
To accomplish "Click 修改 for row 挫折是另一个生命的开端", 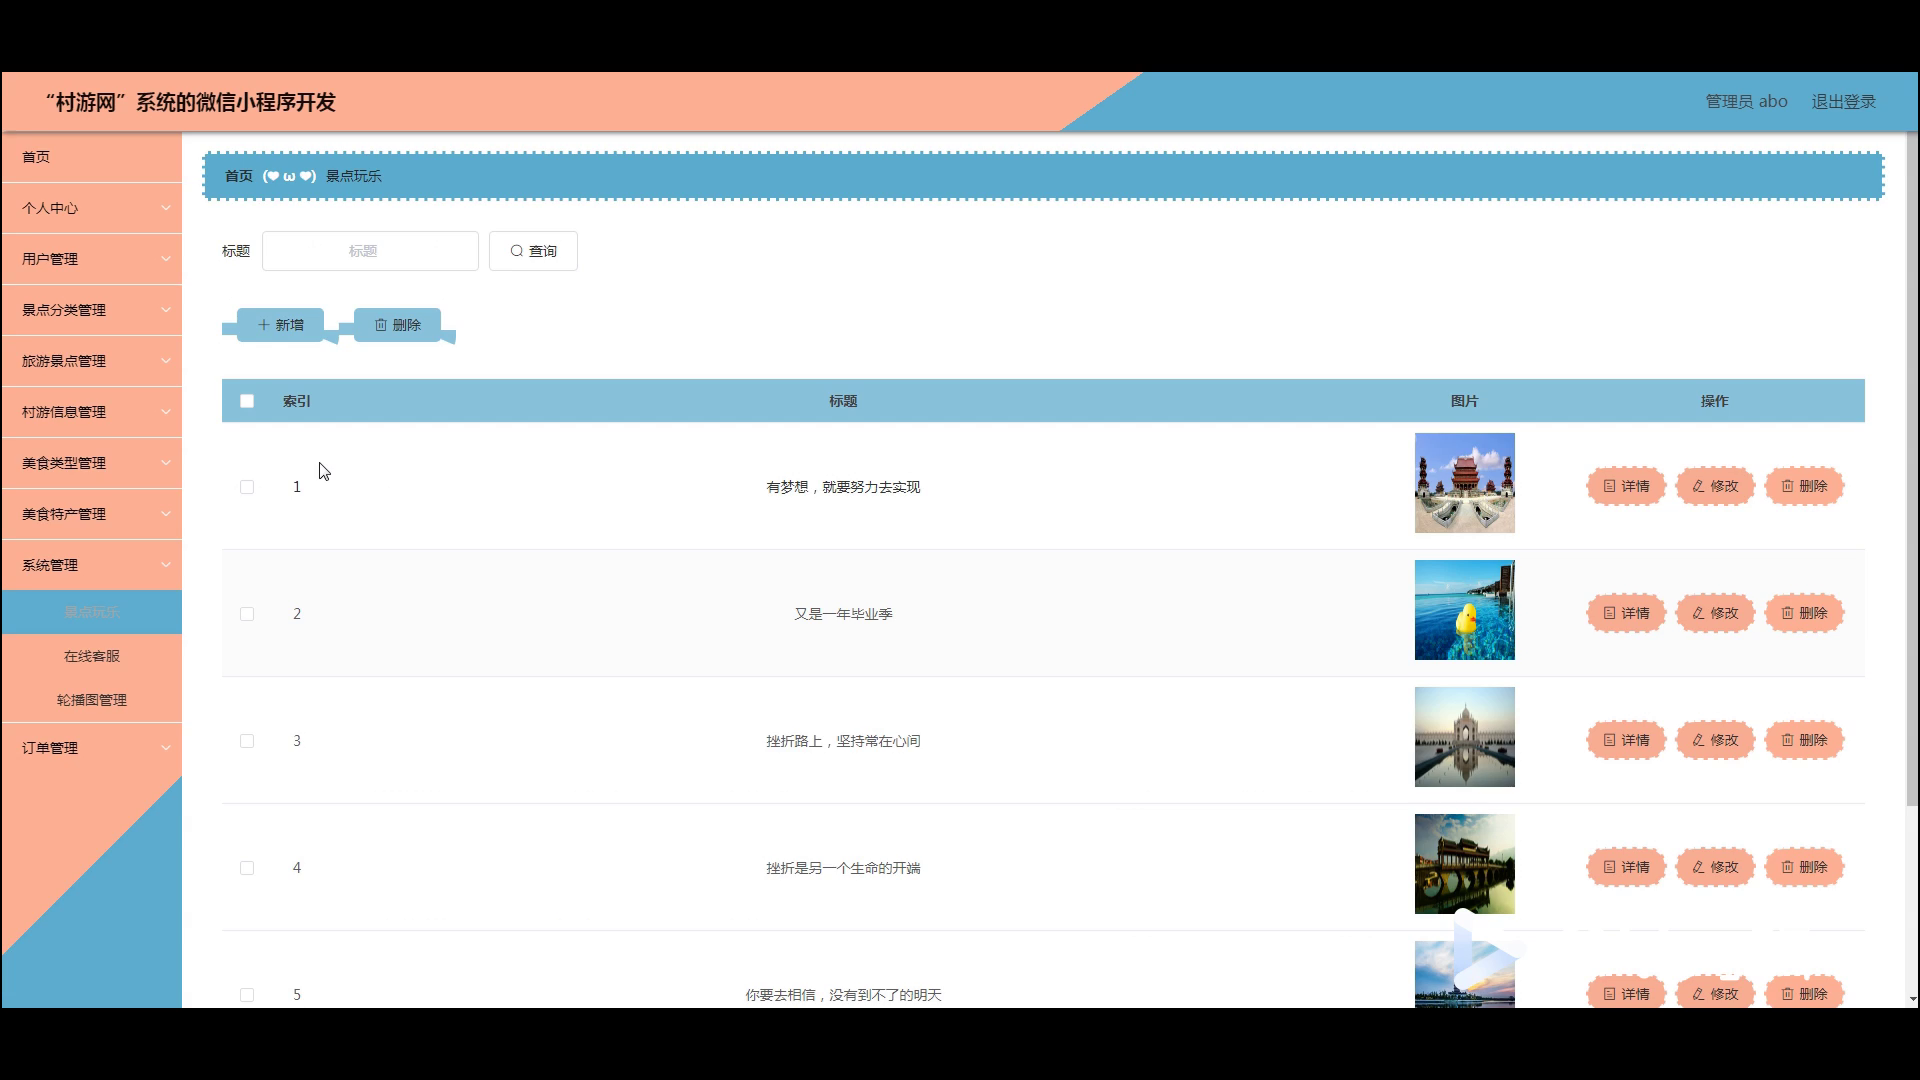I will pos(1715,867).
